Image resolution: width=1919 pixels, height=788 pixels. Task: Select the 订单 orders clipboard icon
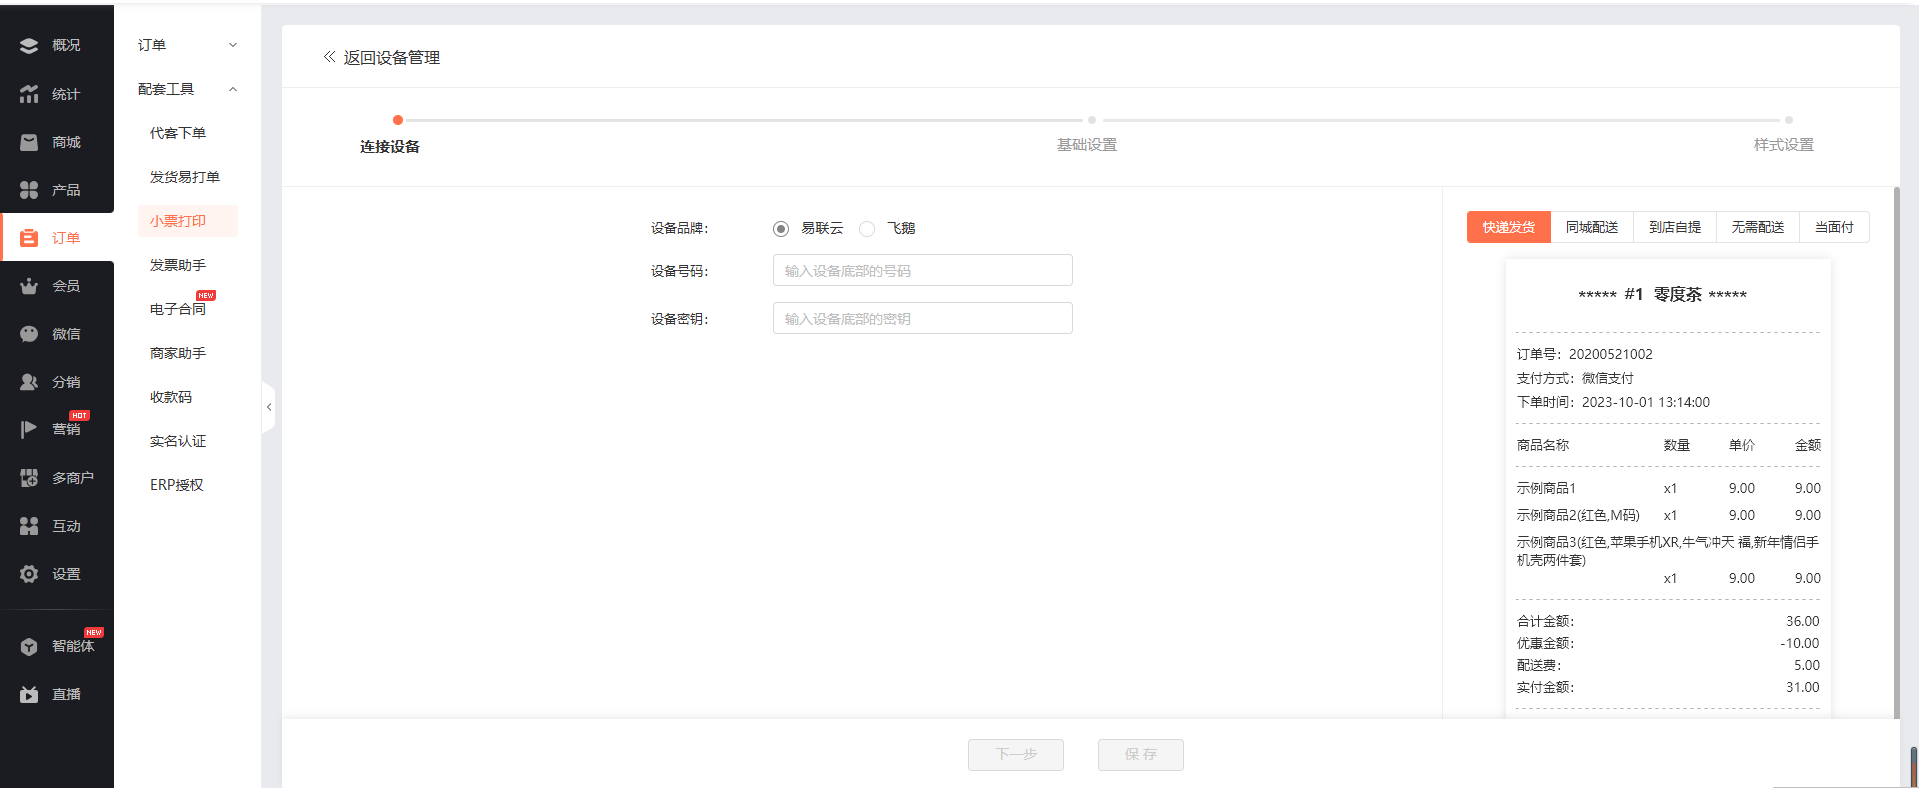click(x=29, y=238)
